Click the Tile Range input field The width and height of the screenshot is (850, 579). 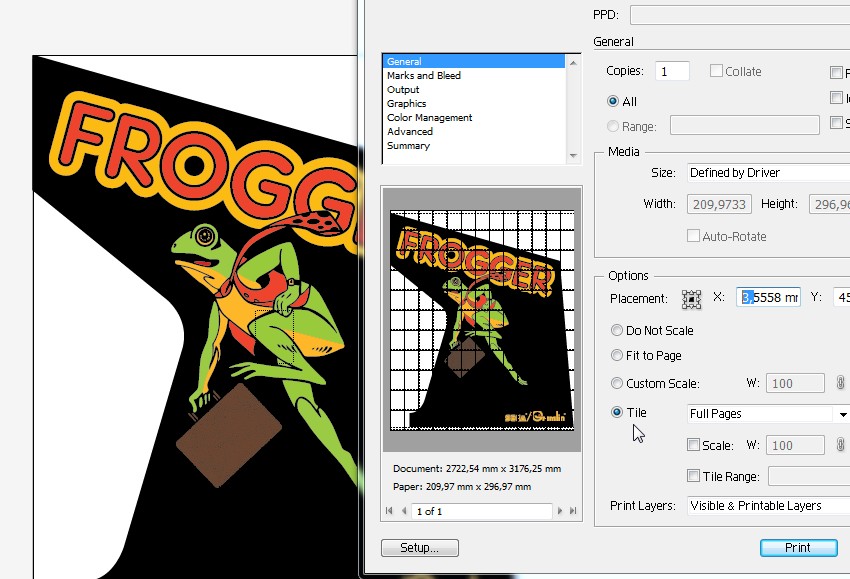tap(809, 476)
